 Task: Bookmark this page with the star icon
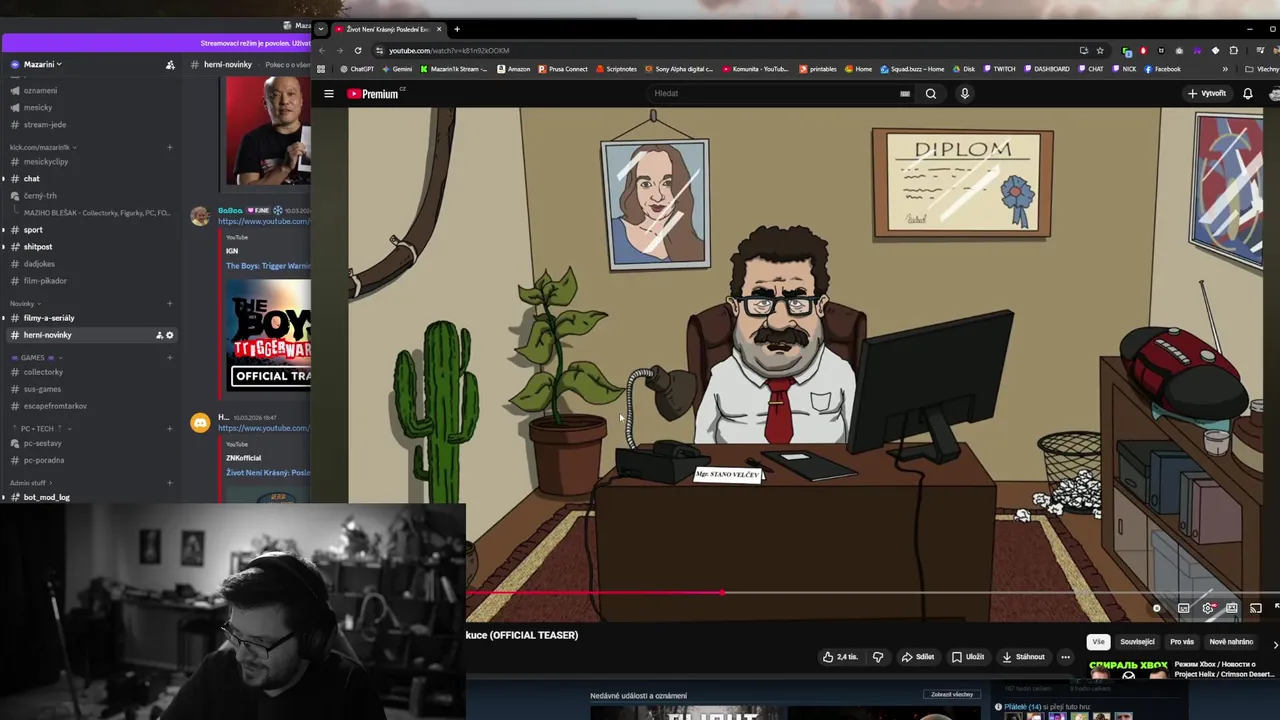click(x=1100, y=50)
